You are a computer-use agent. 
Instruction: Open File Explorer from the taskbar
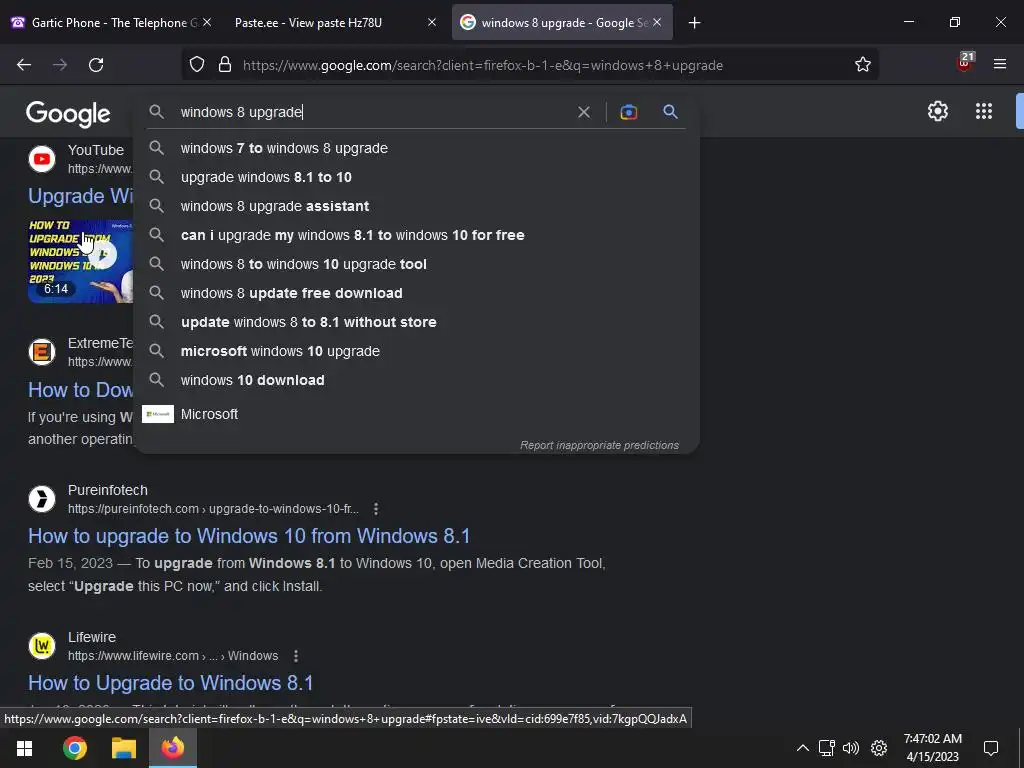coord(123,748)
